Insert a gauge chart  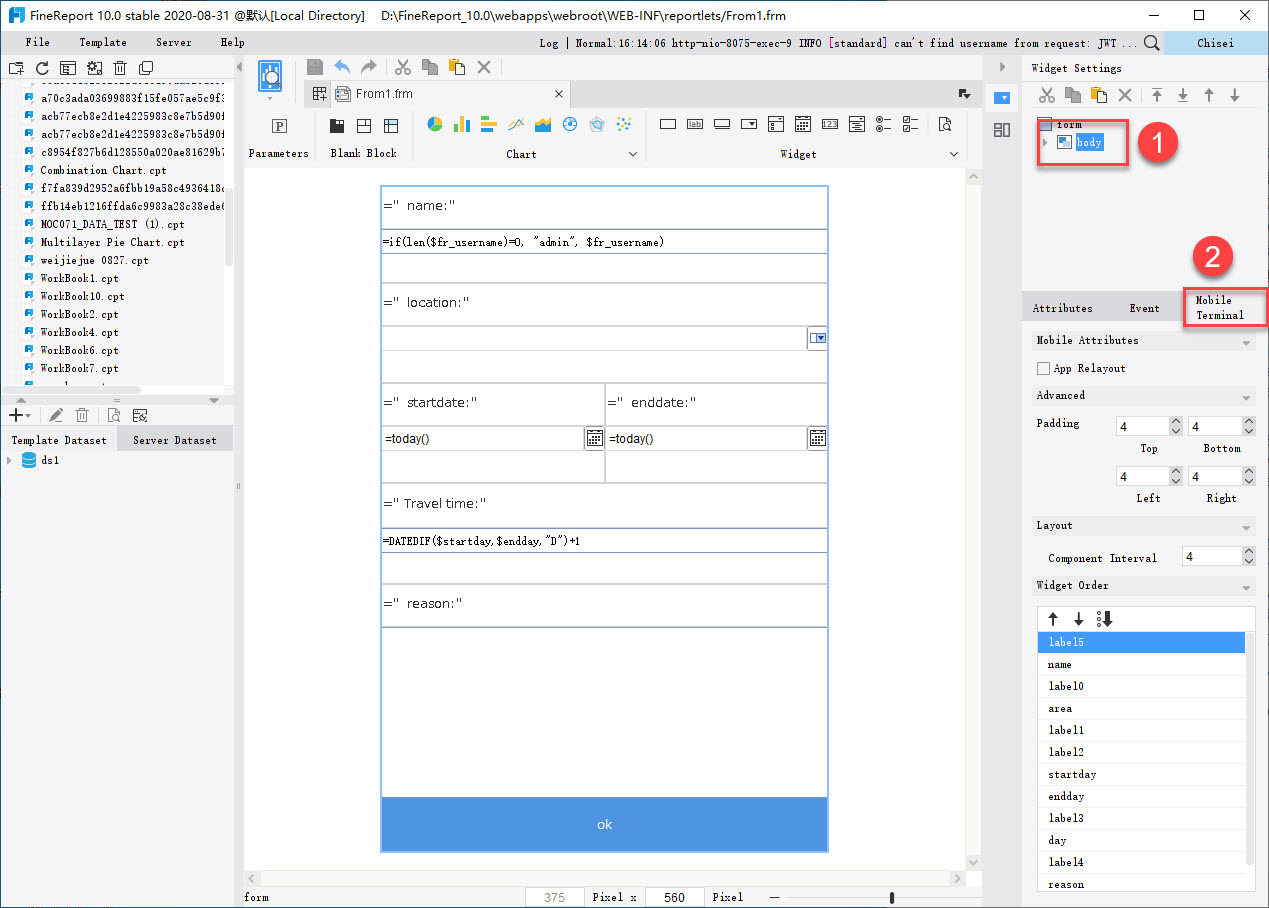pyautogui.click(x=570, y=124)
